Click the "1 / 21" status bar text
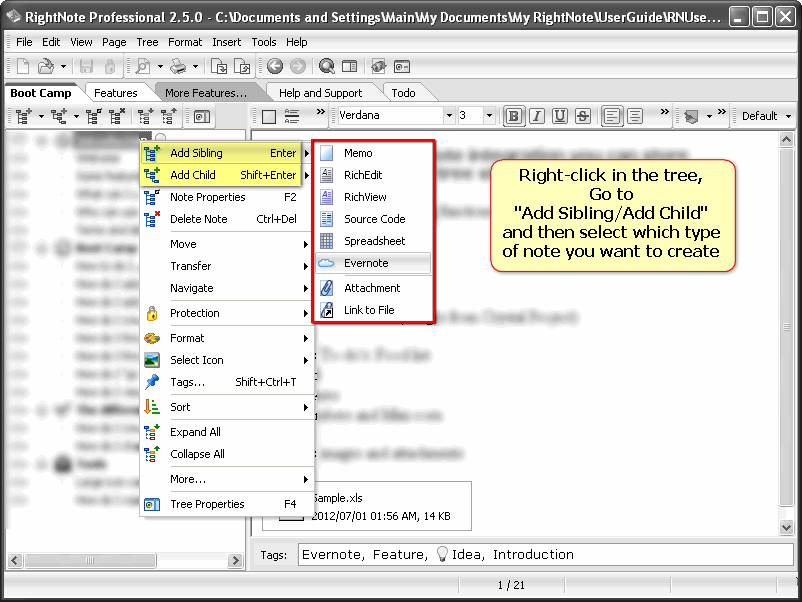Image resolution: width=802 pixels, height=602 pixels. point(511,585)
